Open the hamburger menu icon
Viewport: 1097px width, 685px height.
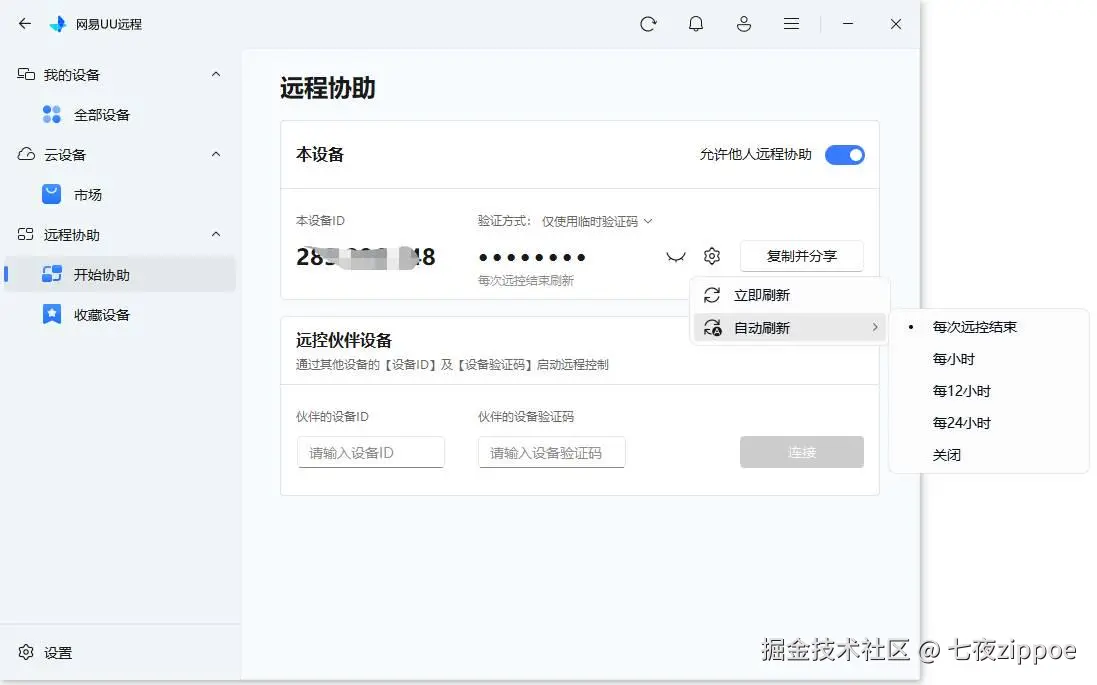791,24
